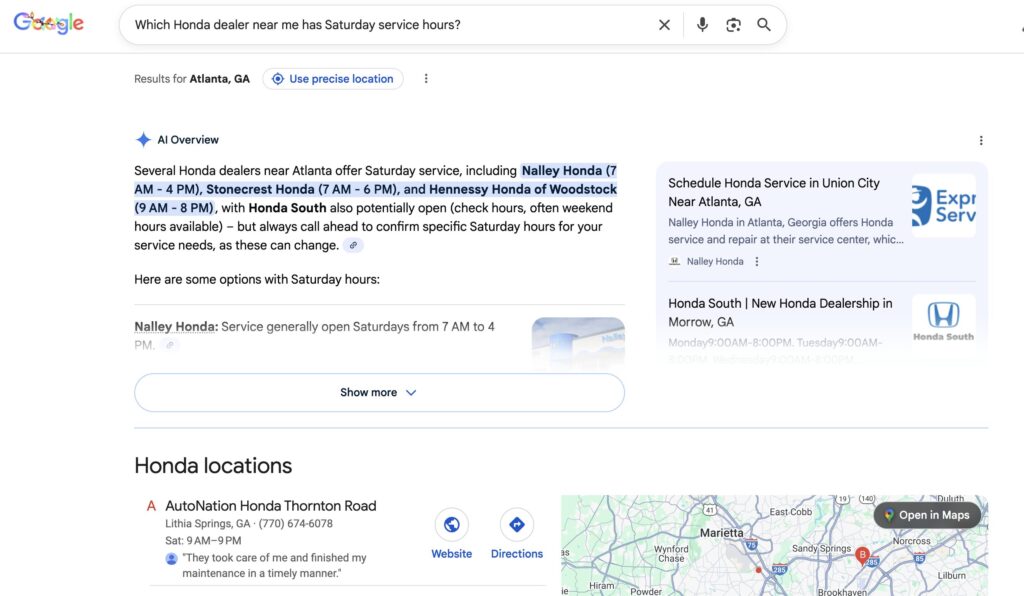Click the citation chip after Nalley Honda hours
Image resolution: width=1024 pixels, height=596 pixels.
pos(170,344)
